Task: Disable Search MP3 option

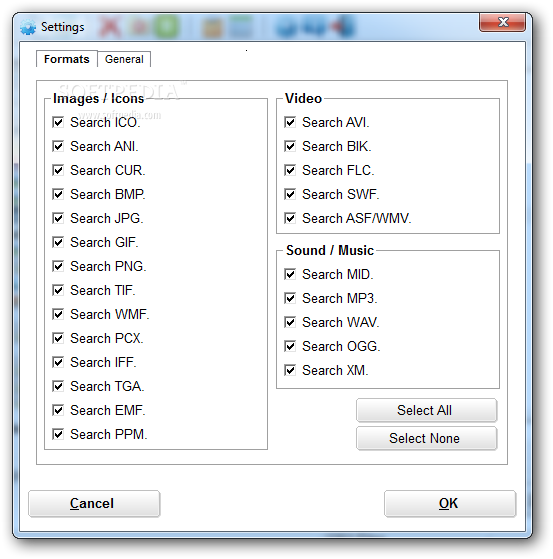Action: click(290, 298)
